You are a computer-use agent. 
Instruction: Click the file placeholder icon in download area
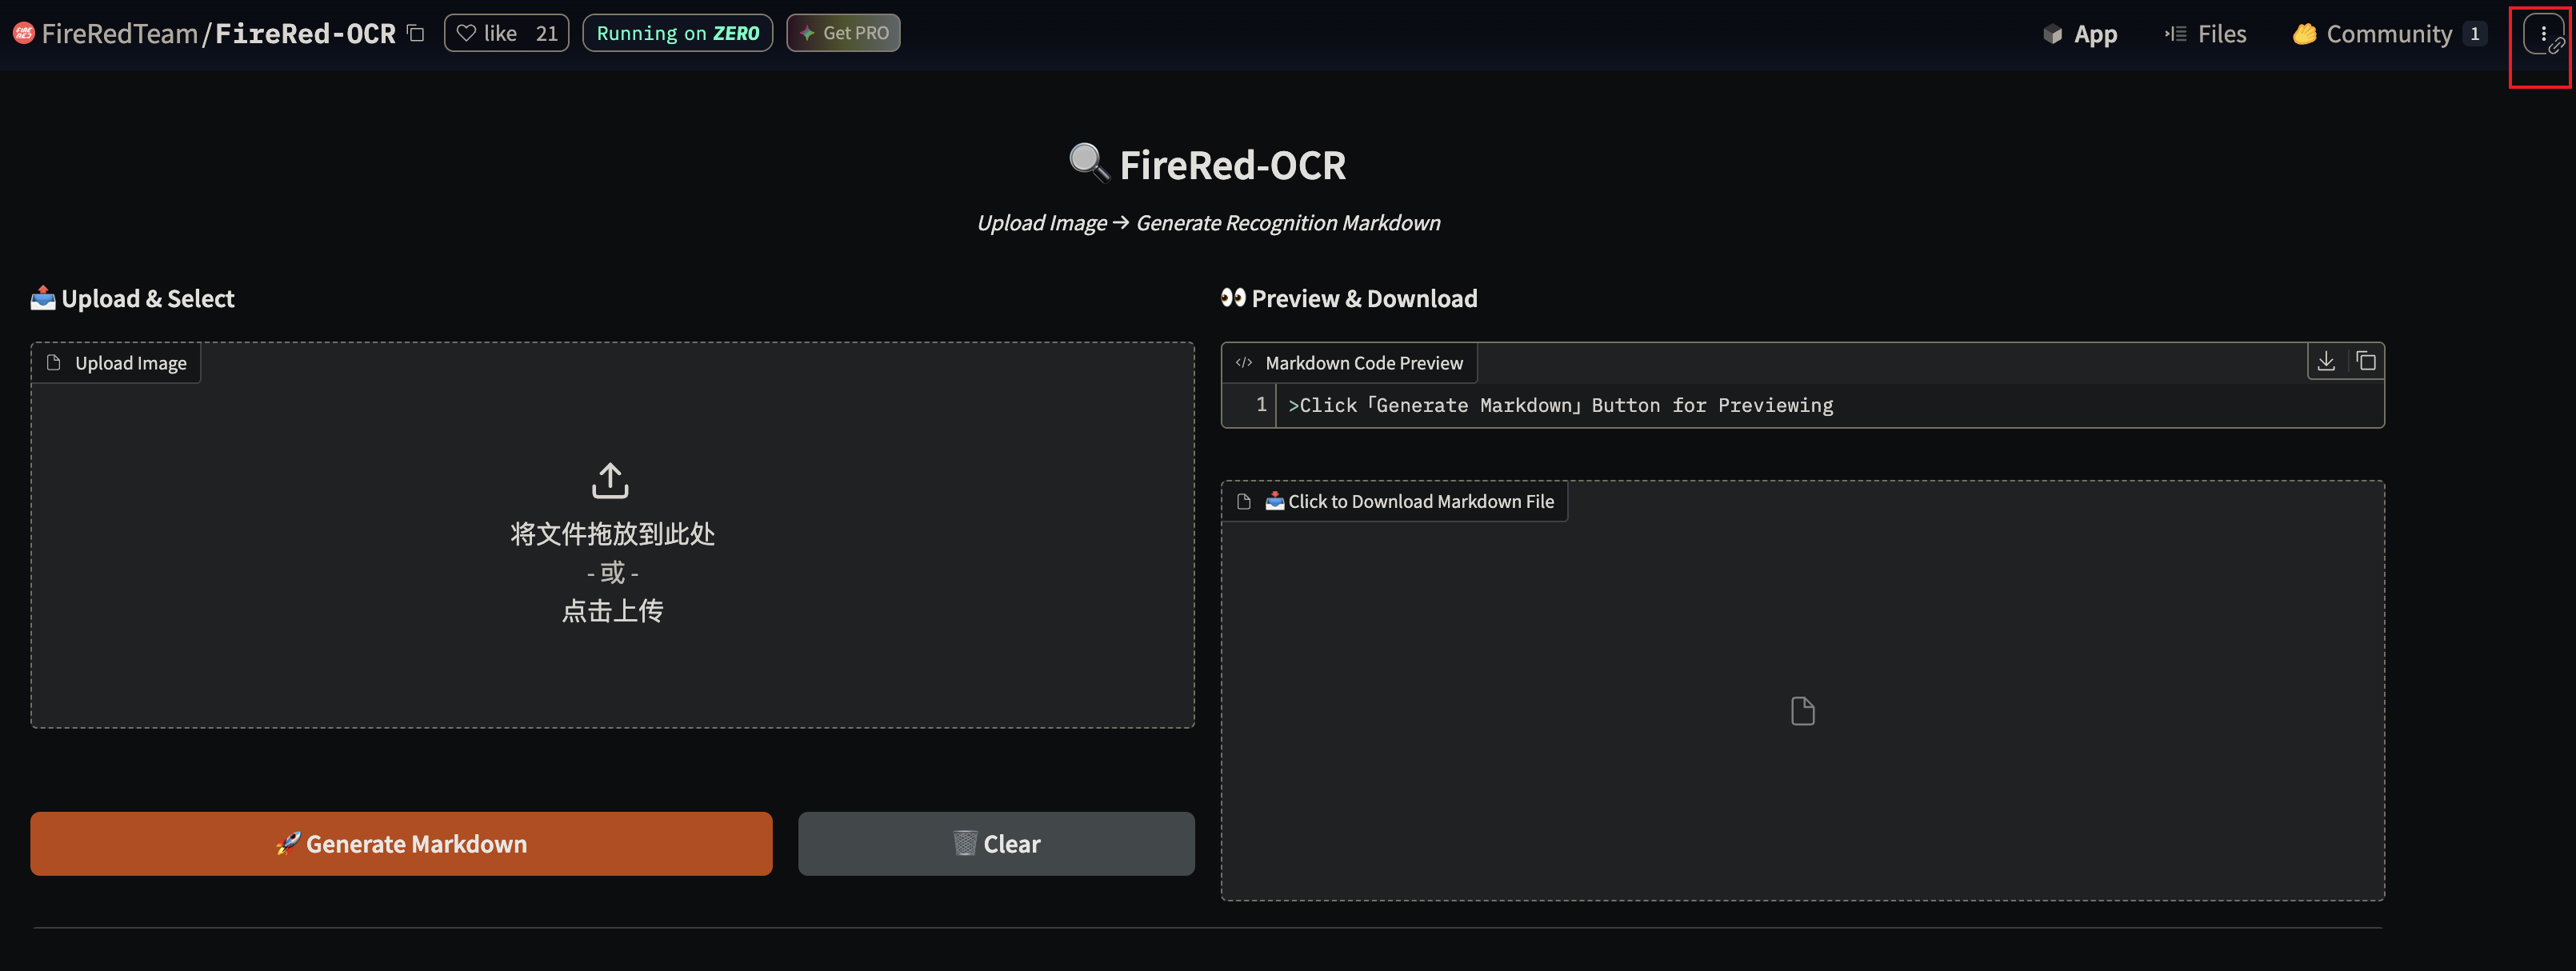pyautogui.click(x=1802, y=711)
